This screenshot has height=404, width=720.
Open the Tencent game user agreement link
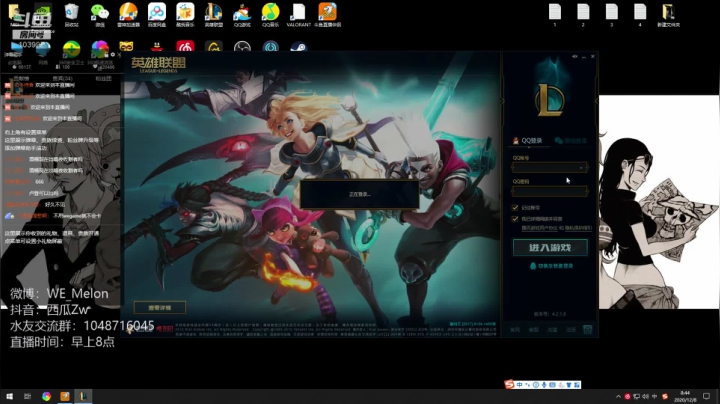[541, 228]
